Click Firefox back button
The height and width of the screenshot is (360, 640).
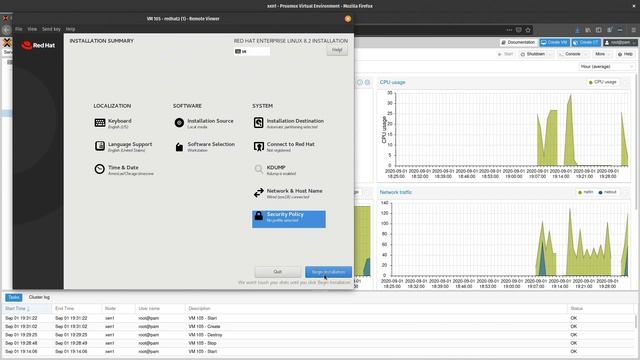pyautogui.click(x=6, y=30)
